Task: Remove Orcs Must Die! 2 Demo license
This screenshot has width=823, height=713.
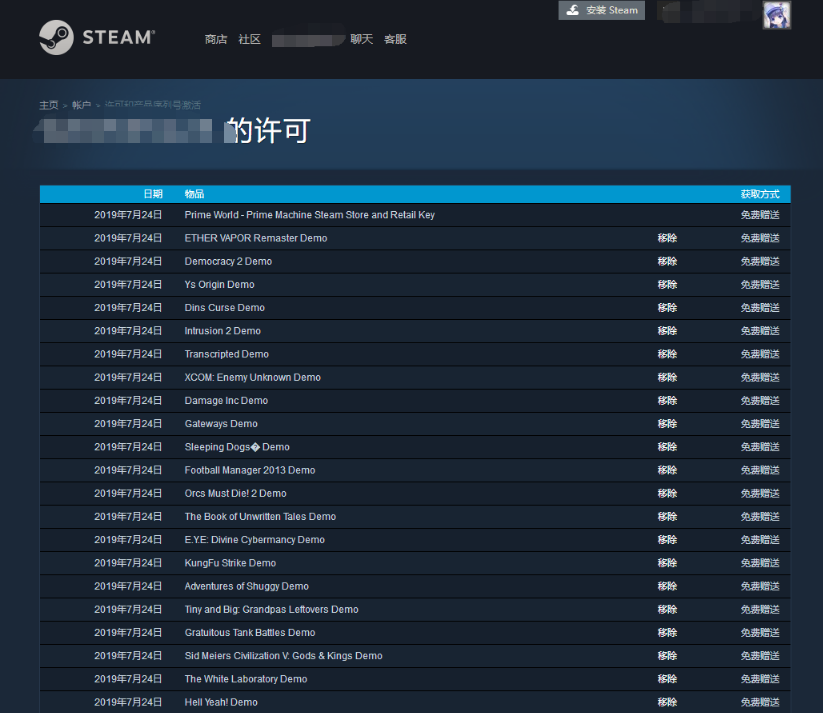Action: pos(667,494)
